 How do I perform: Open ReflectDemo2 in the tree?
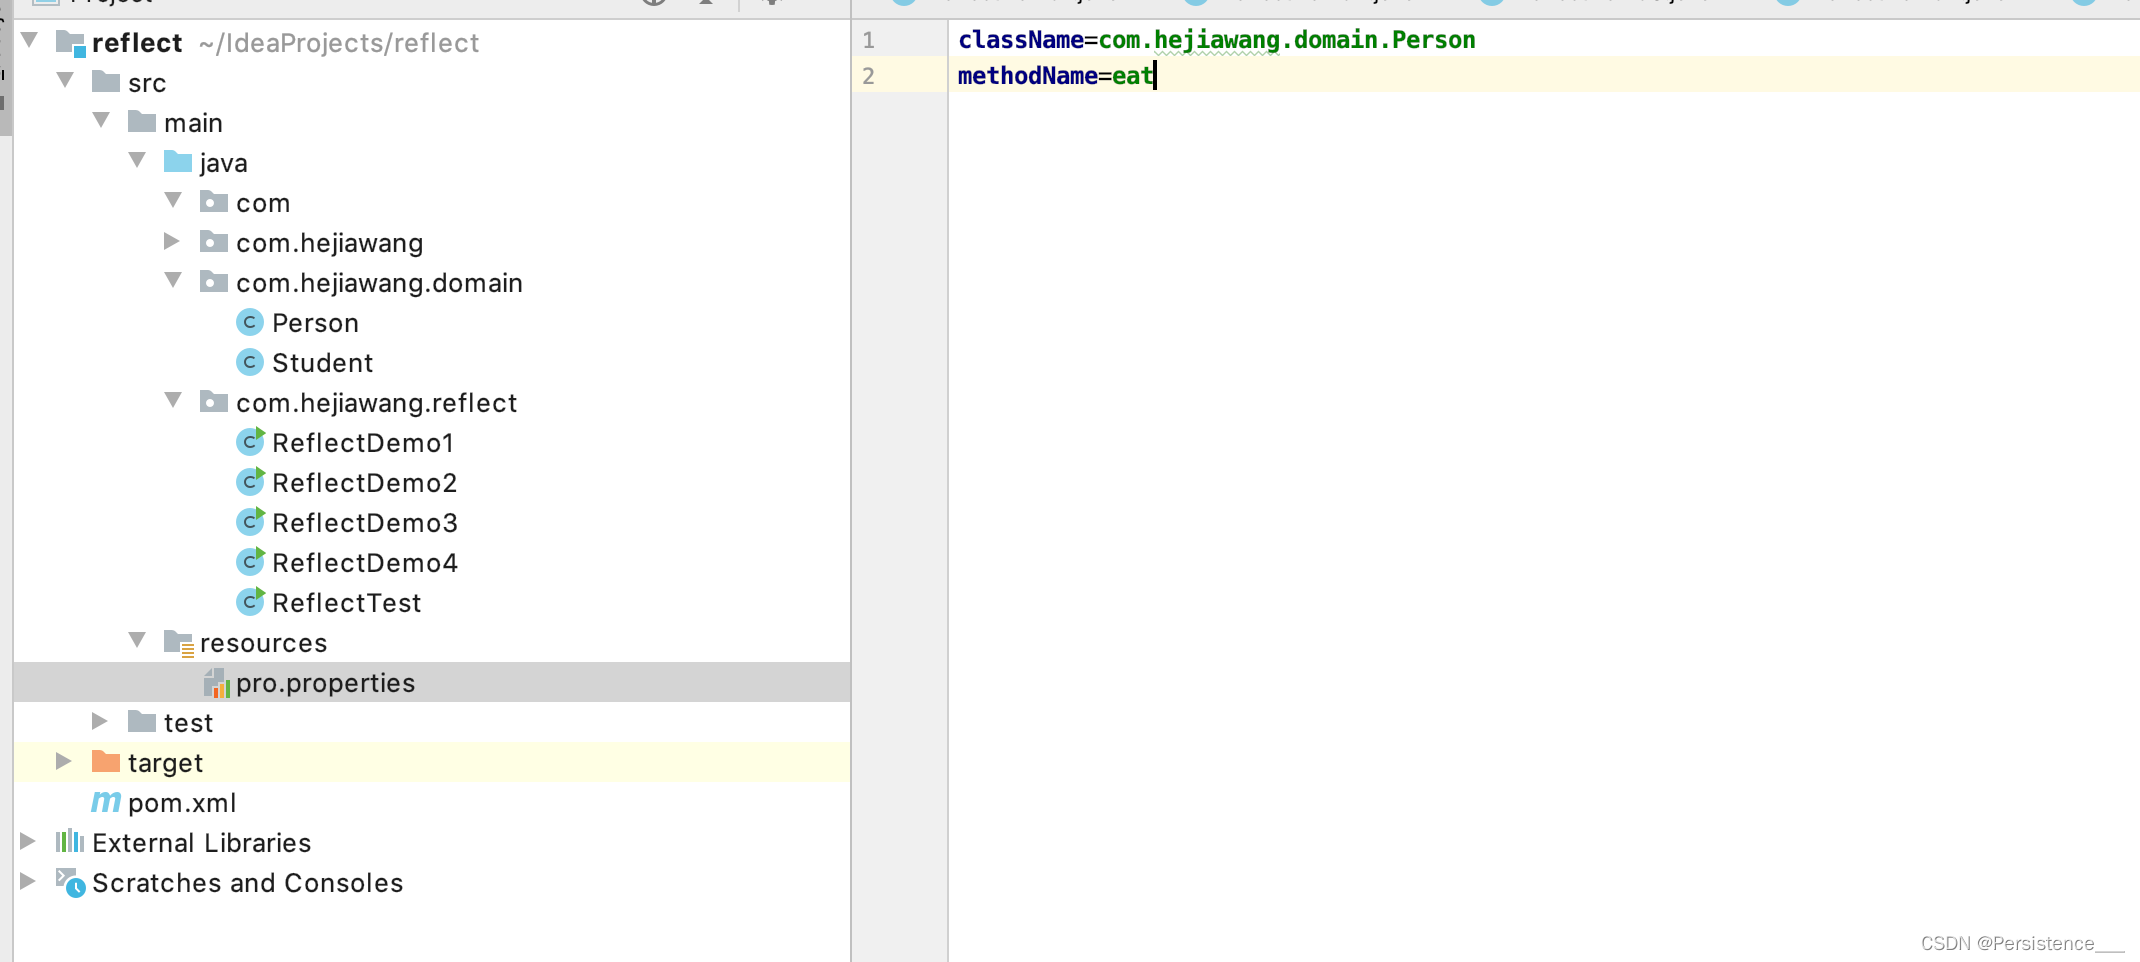pyautogui.click(x=365, y=483)
